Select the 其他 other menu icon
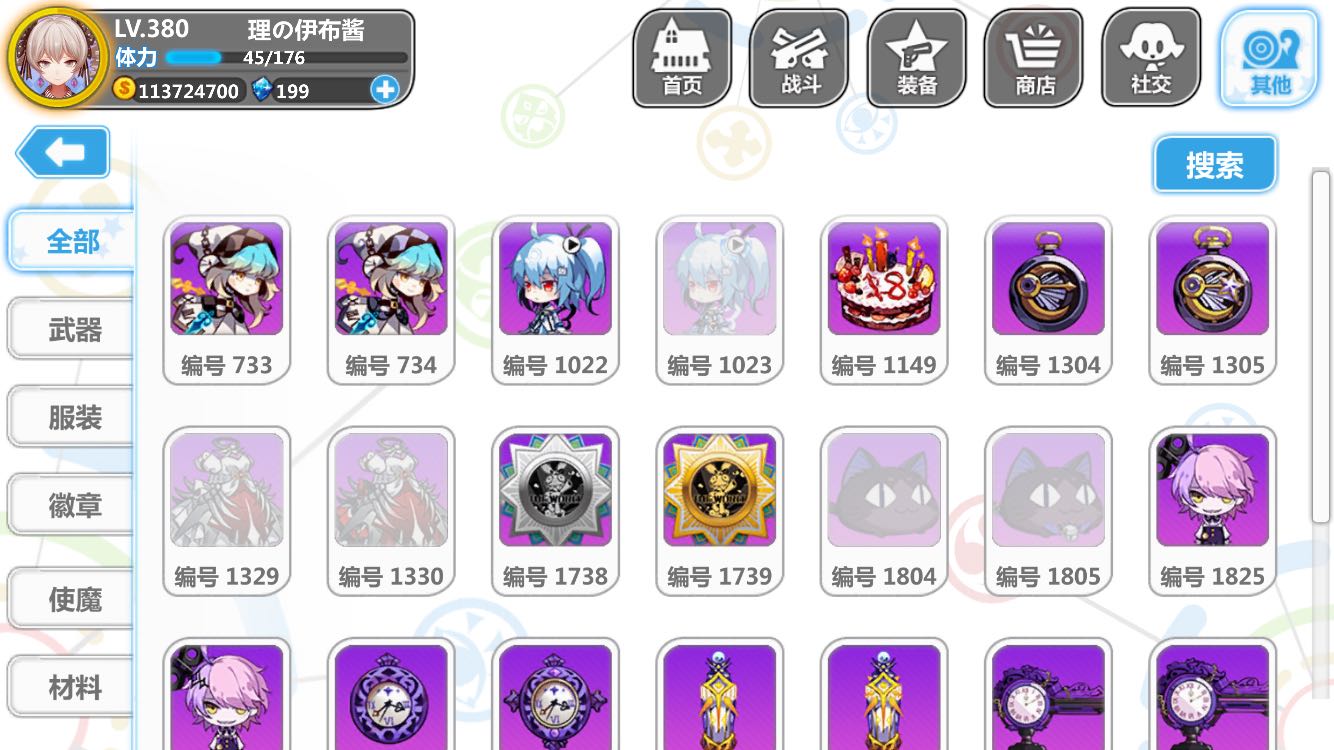 click(1269, 58)
